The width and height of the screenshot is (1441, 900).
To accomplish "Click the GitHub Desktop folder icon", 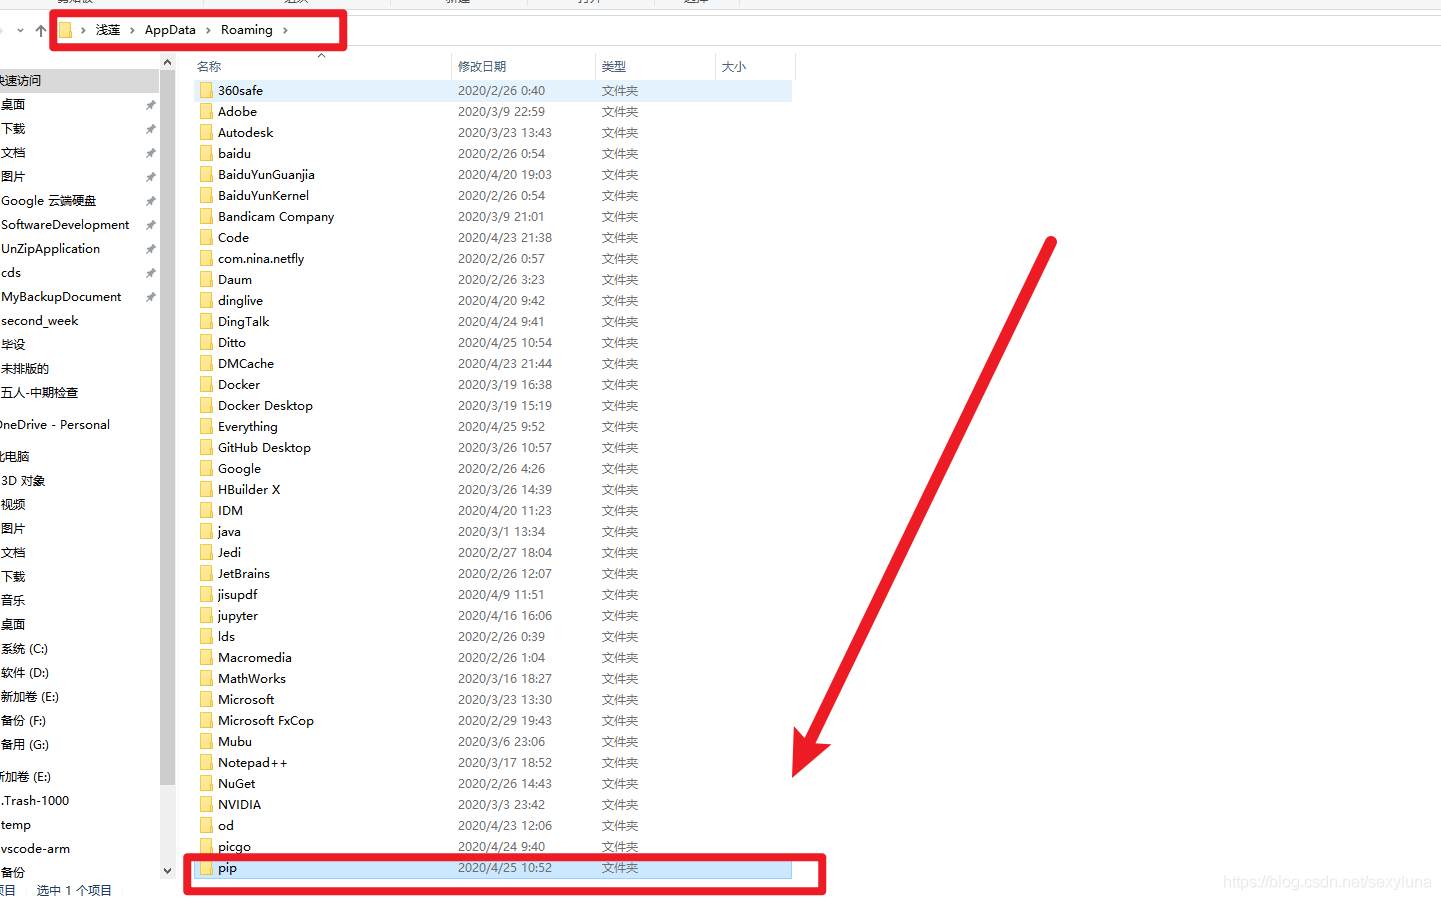I will 206,448.
